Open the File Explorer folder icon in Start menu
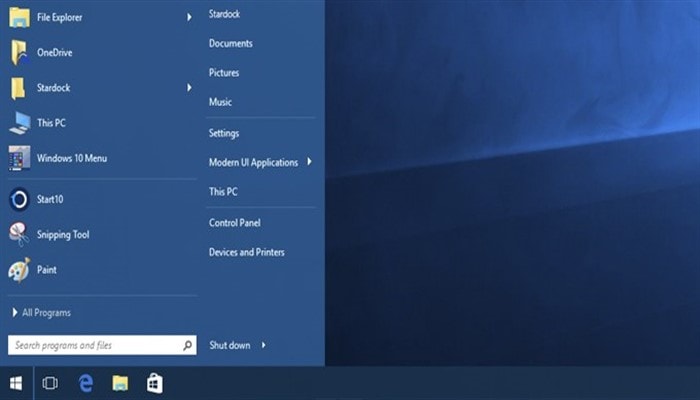This screenshot has width=700, height=400. (19, 17)
